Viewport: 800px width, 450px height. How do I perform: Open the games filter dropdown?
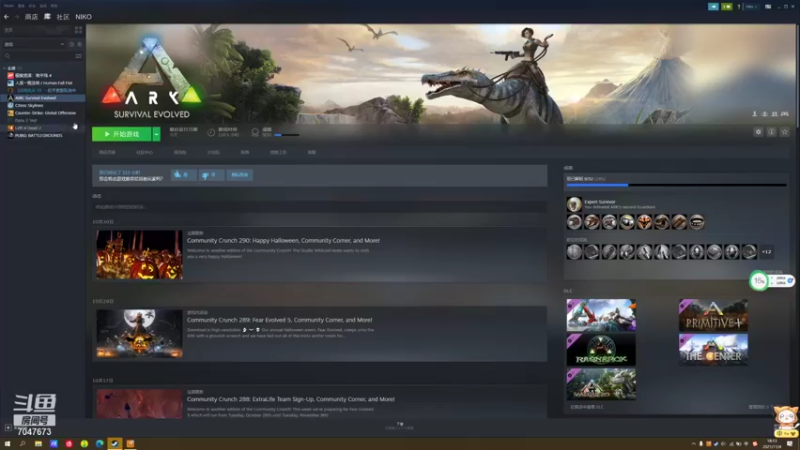click(x=34, y=44)
